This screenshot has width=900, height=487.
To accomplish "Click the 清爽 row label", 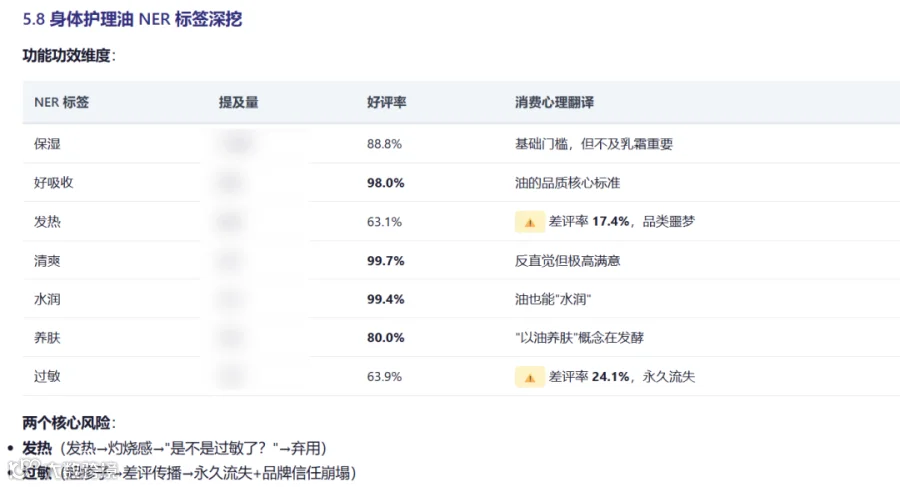I will coord(47,261).
